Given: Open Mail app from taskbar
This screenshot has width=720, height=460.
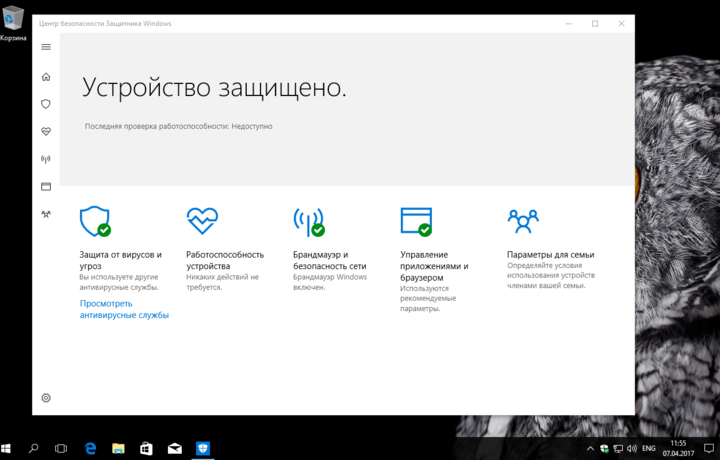Looking at the screenshot, I should [x=174, y=449].
